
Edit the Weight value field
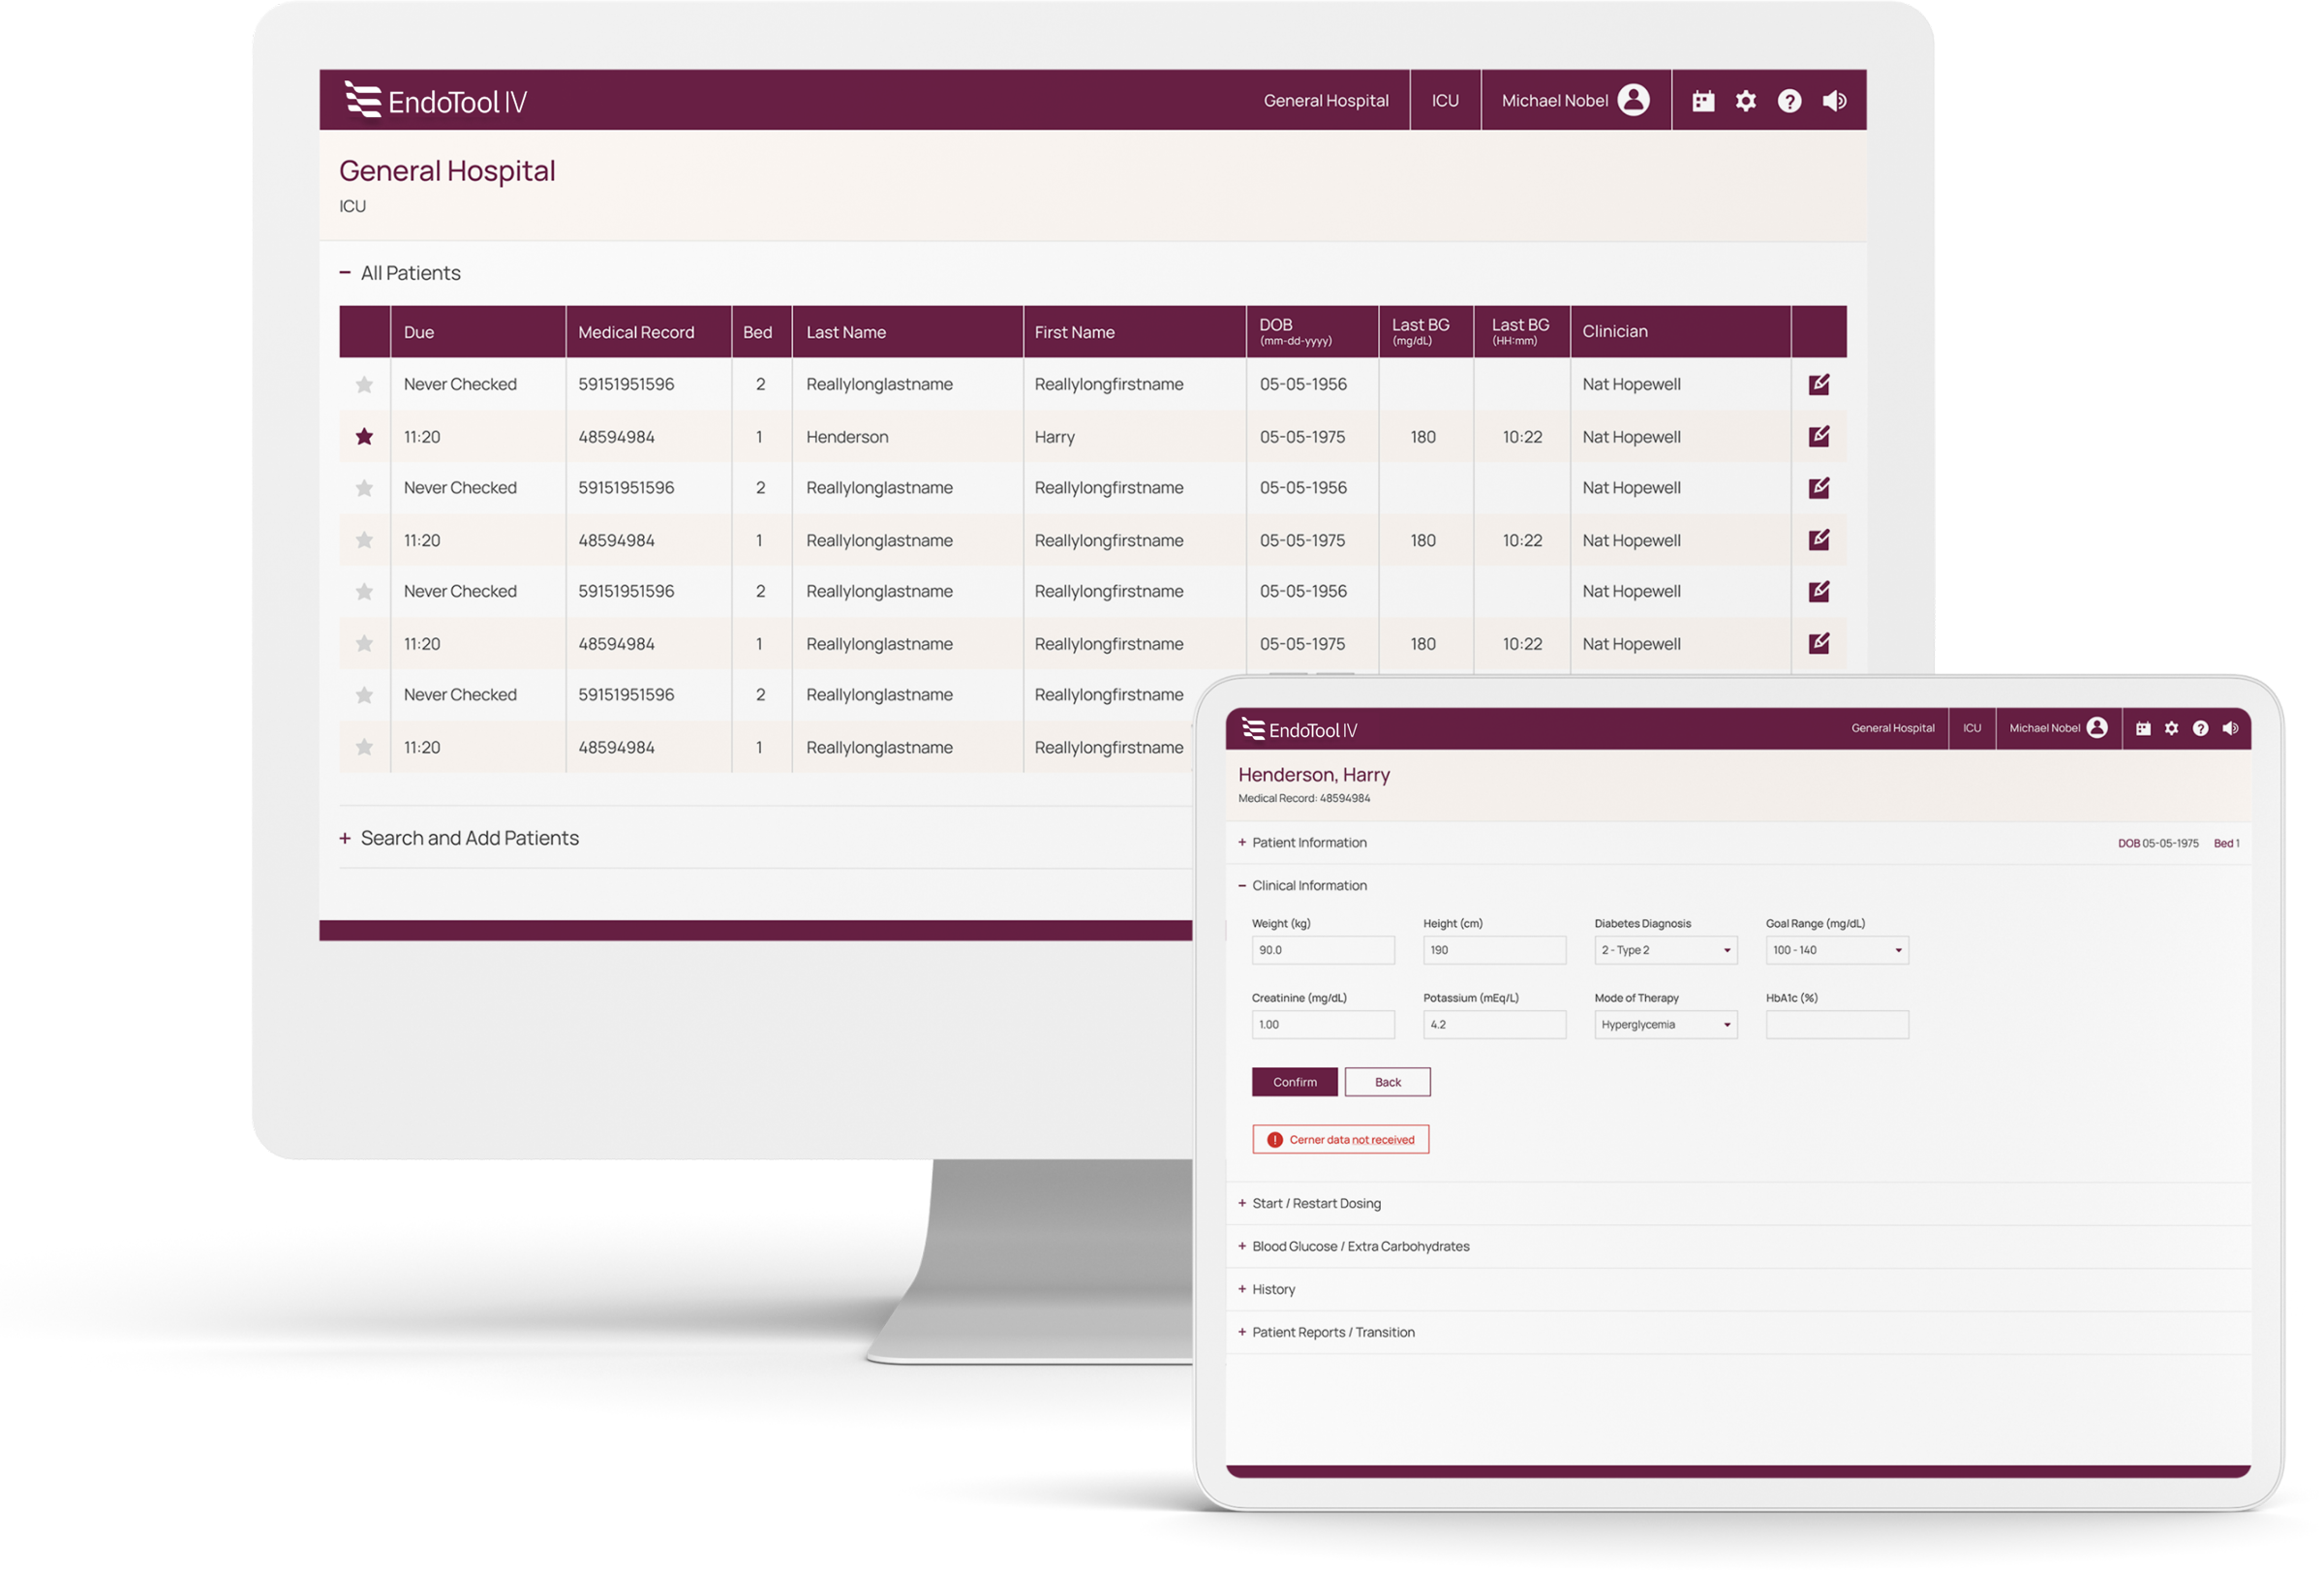pyautogui.click(x=1323, y=950)
